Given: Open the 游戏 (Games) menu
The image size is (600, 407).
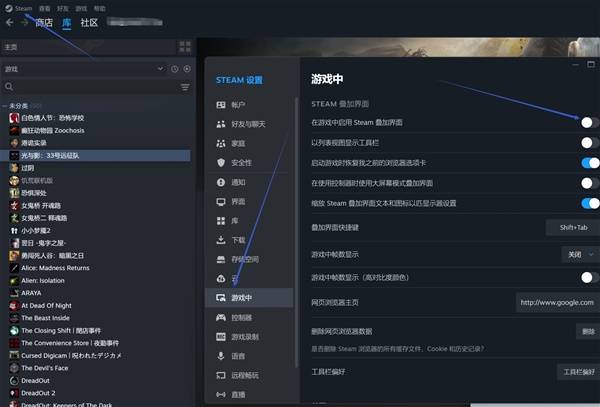Looking at the screenshot, I should pos(81,8).
